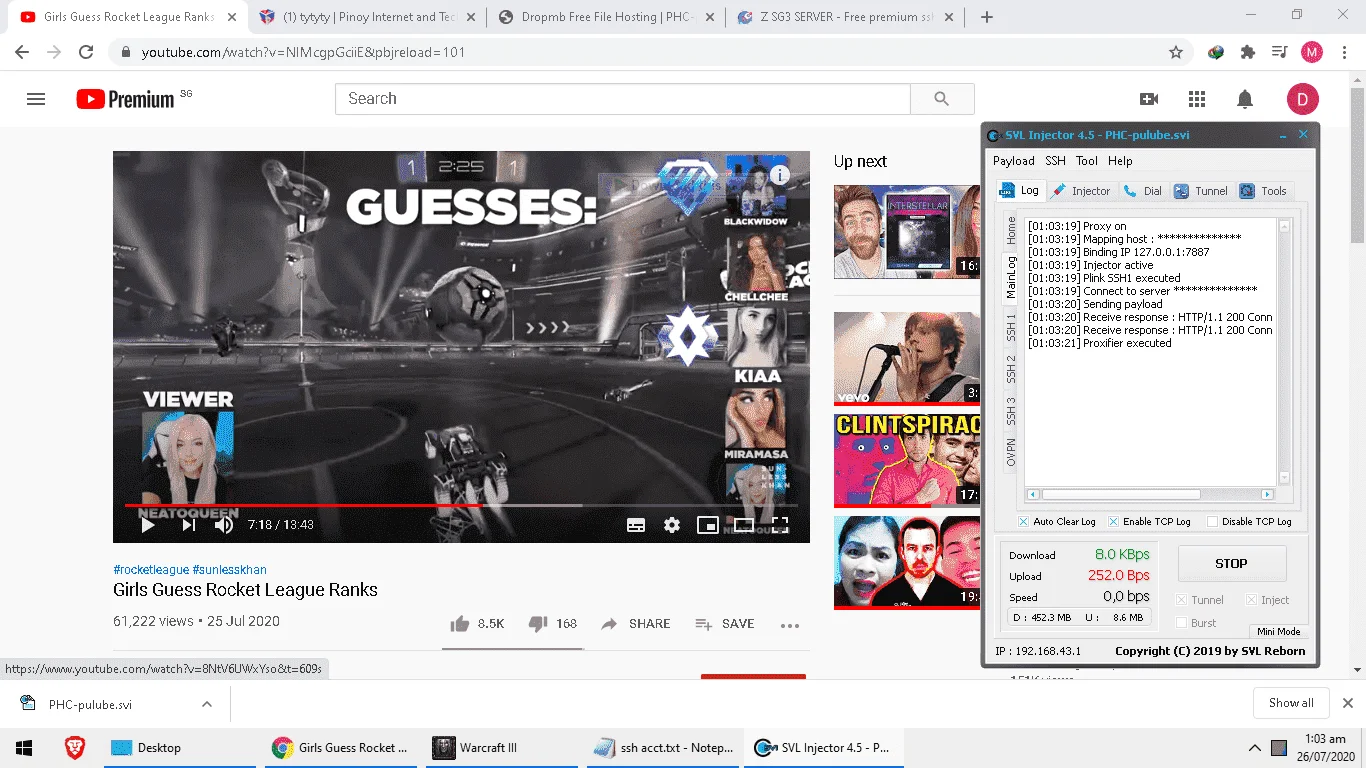Open the YouTube apps grid
This screenshot has width=1366, height=768.
pos(1197,99)
